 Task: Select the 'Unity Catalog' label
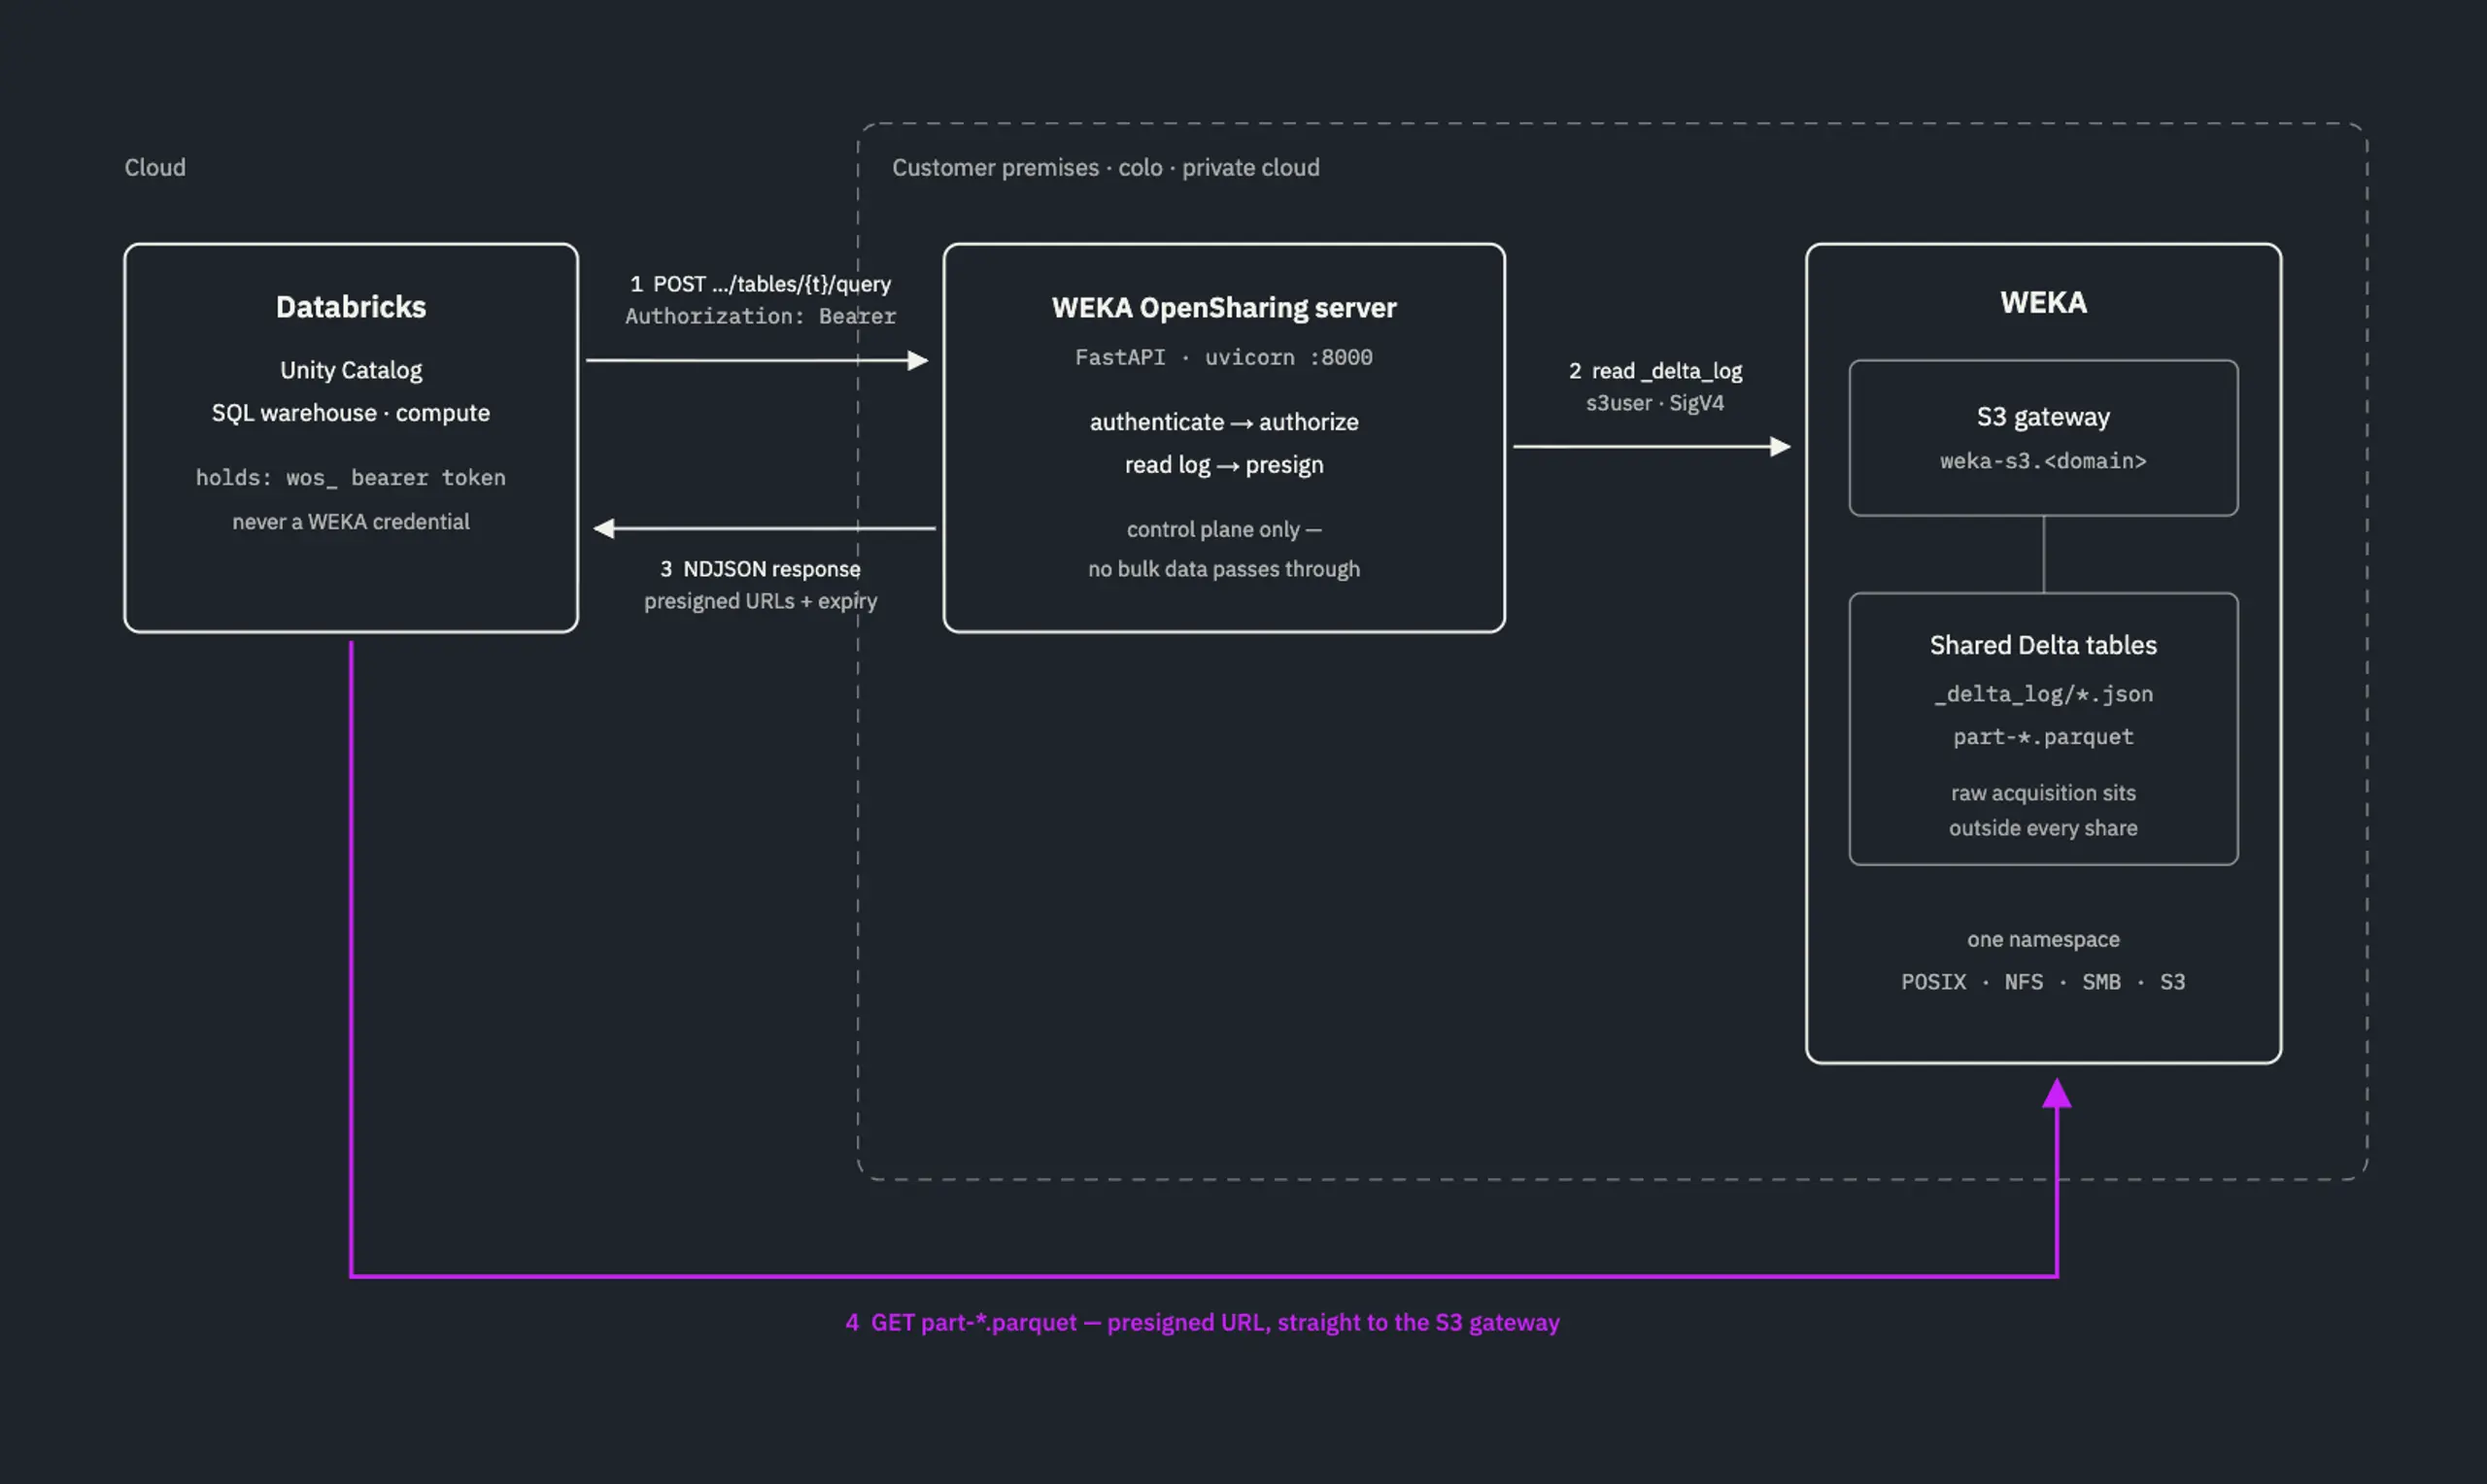point(351,370)
